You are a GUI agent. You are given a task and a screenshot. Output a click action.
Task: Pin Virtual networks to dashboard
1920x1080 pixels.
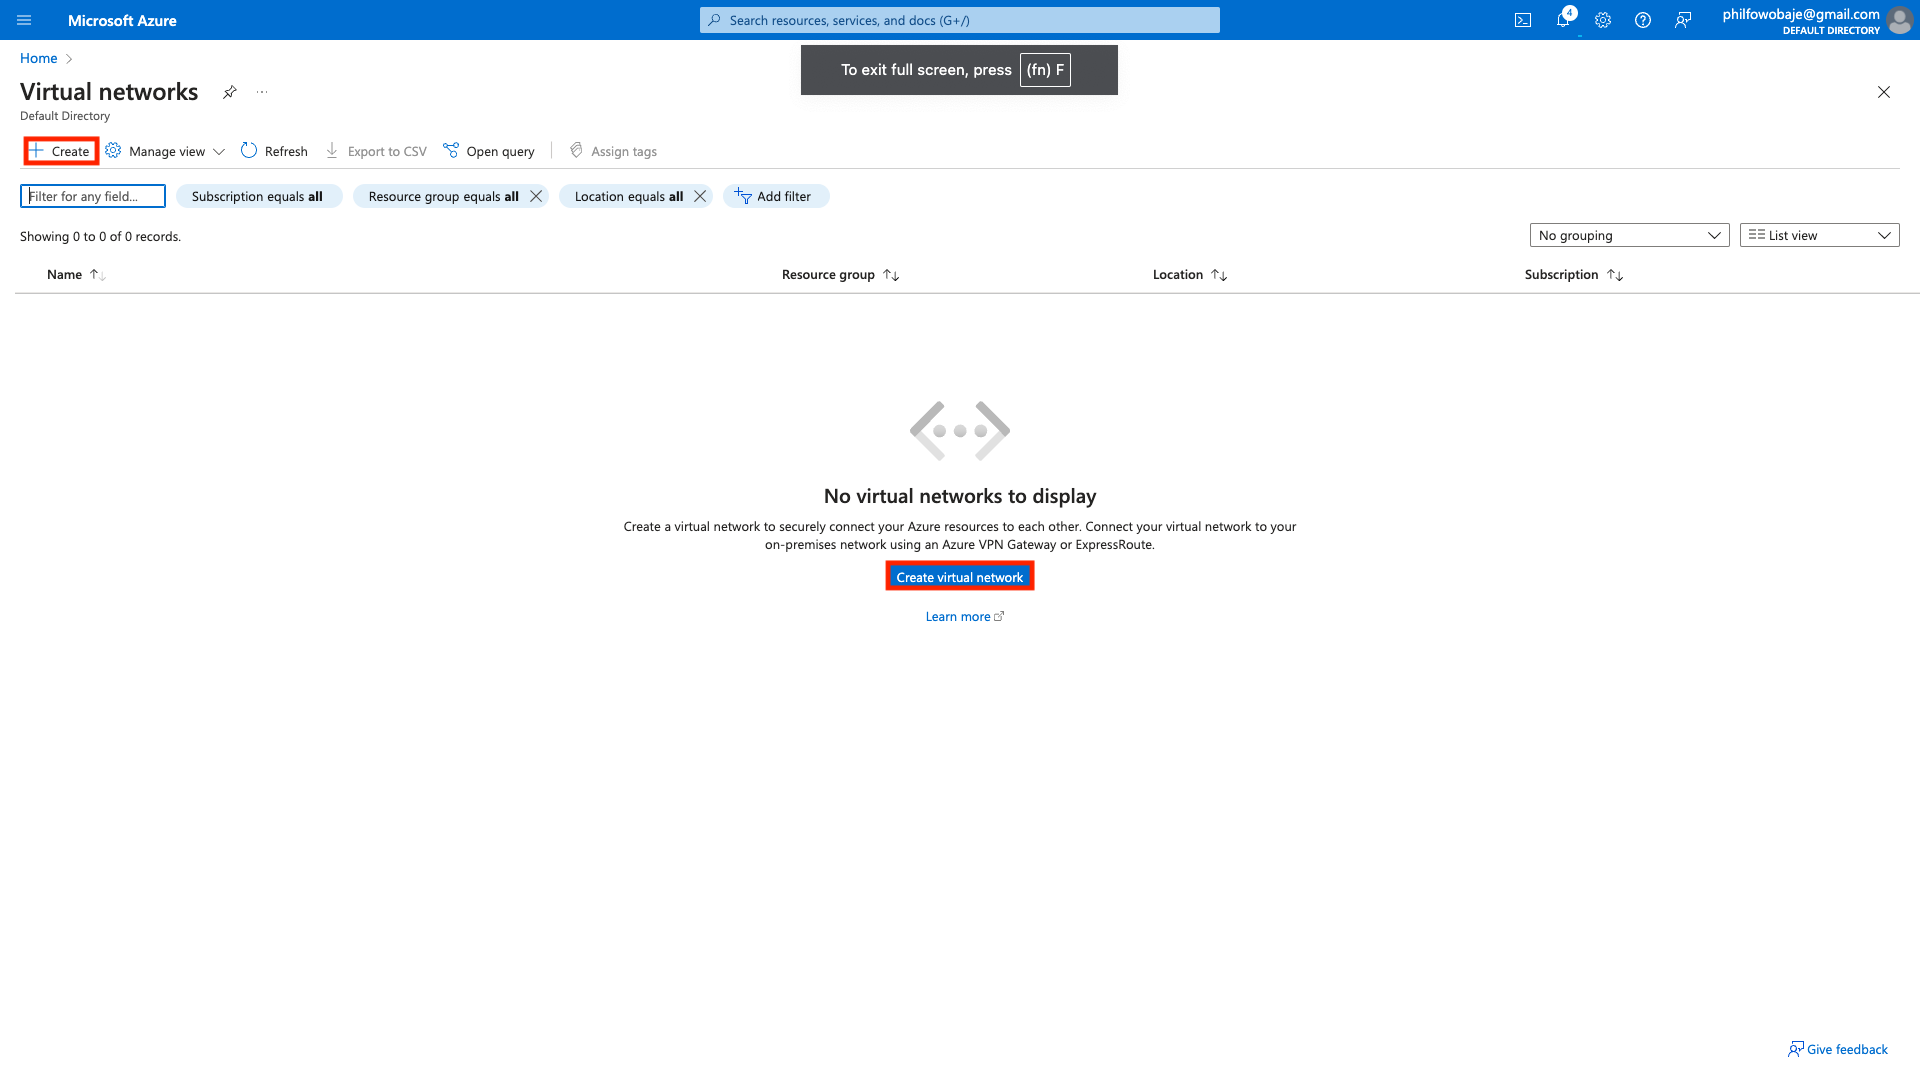pyautogui.click(x=229, y=92)
